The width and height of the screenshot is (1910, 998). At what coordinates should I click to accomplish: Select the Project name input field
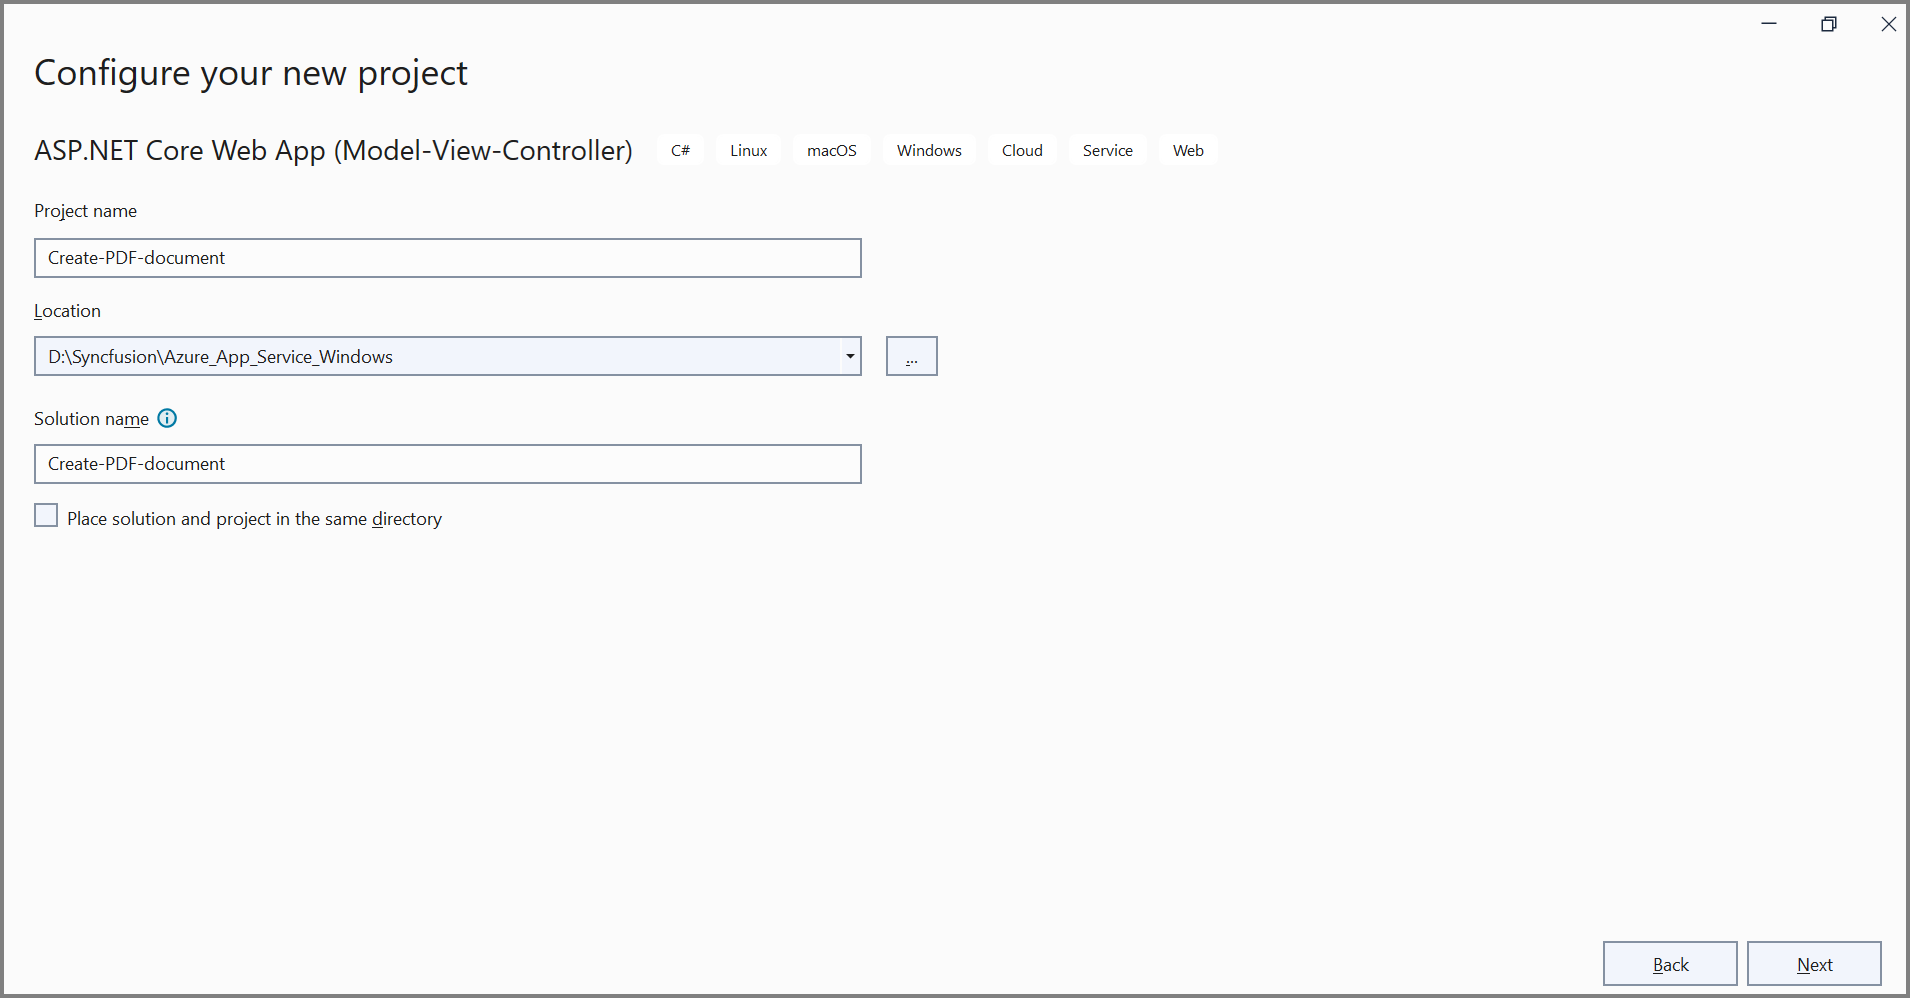click(x=447, y=257)
